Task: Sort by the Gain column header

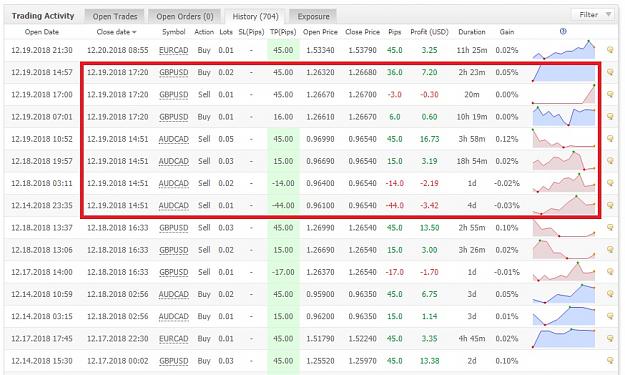Action: pos(507,32)
